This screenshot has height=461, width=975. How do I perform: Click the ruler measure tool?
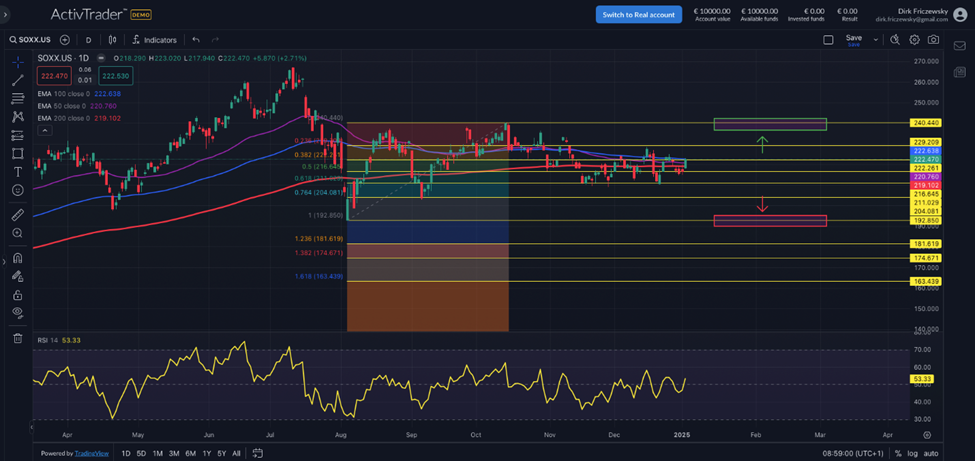[18, 214]
